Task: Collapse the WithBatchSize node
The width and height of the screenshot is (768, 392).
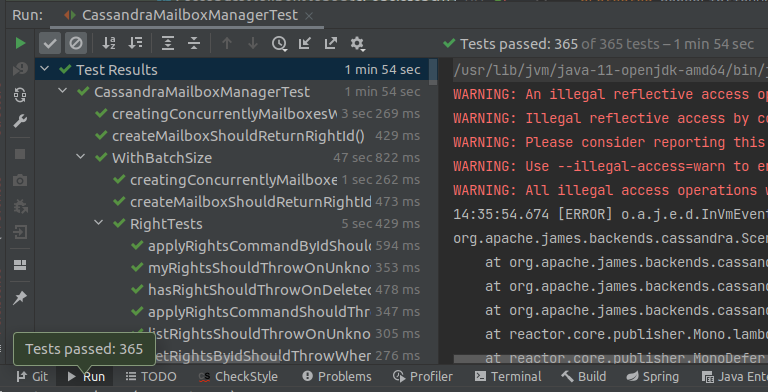Action: tap(81, 157)
